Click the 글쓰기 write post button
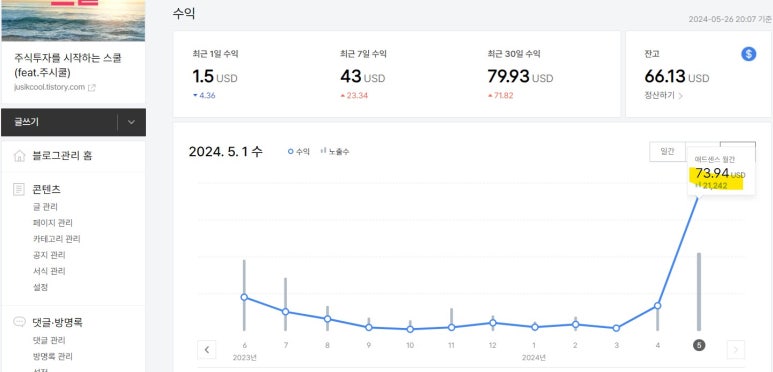 pyautogui.click(x=59, y=122)
